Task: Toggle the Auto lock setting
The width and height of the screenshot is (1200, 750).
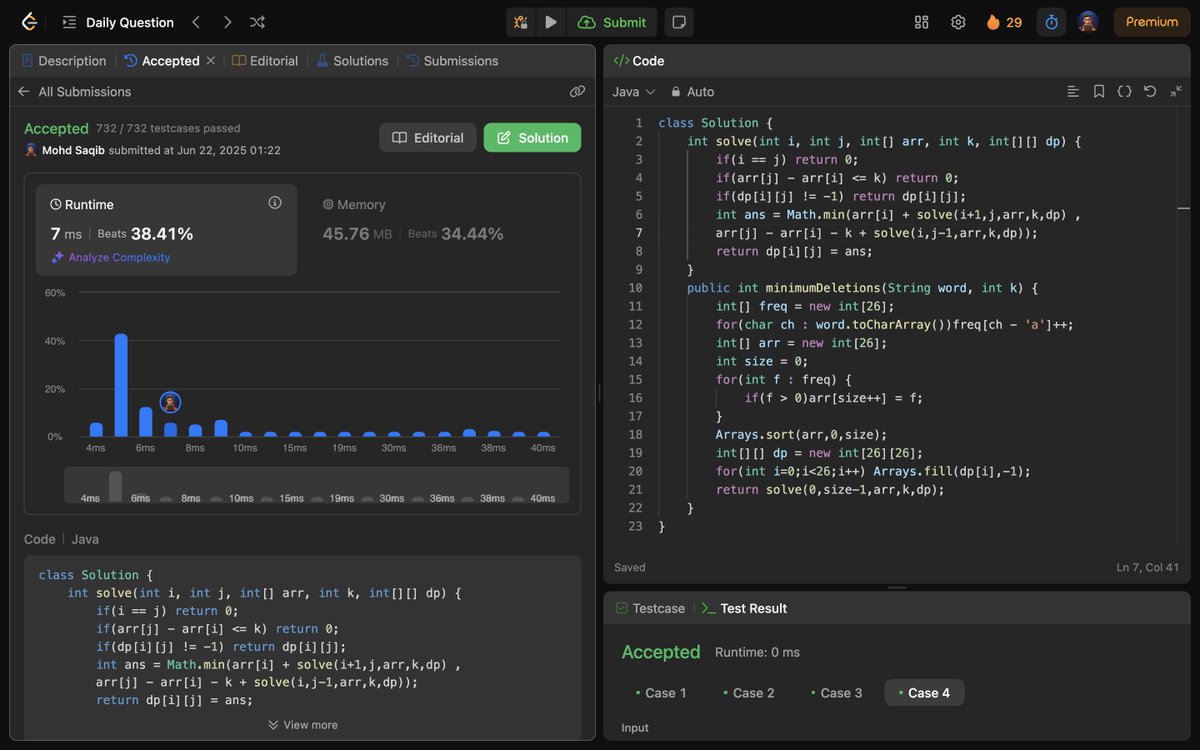Action: tap(693, 92)
